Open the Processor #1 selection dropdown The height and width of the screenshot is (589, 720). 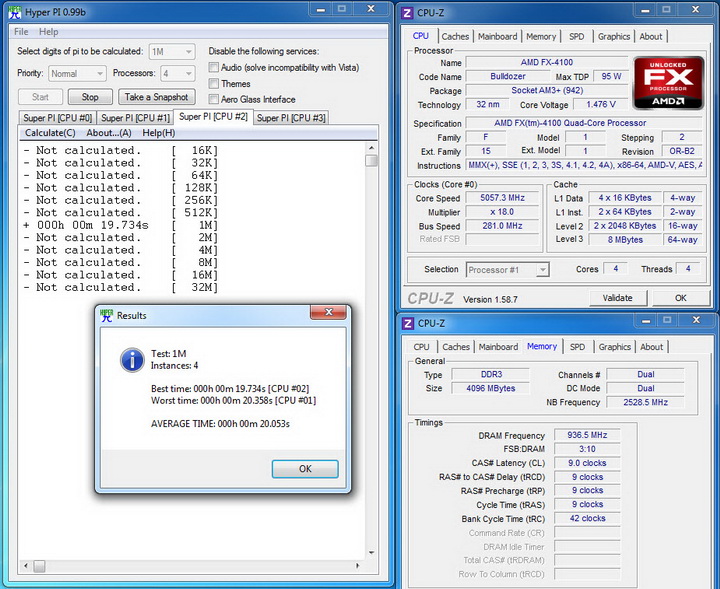(507, 270)
